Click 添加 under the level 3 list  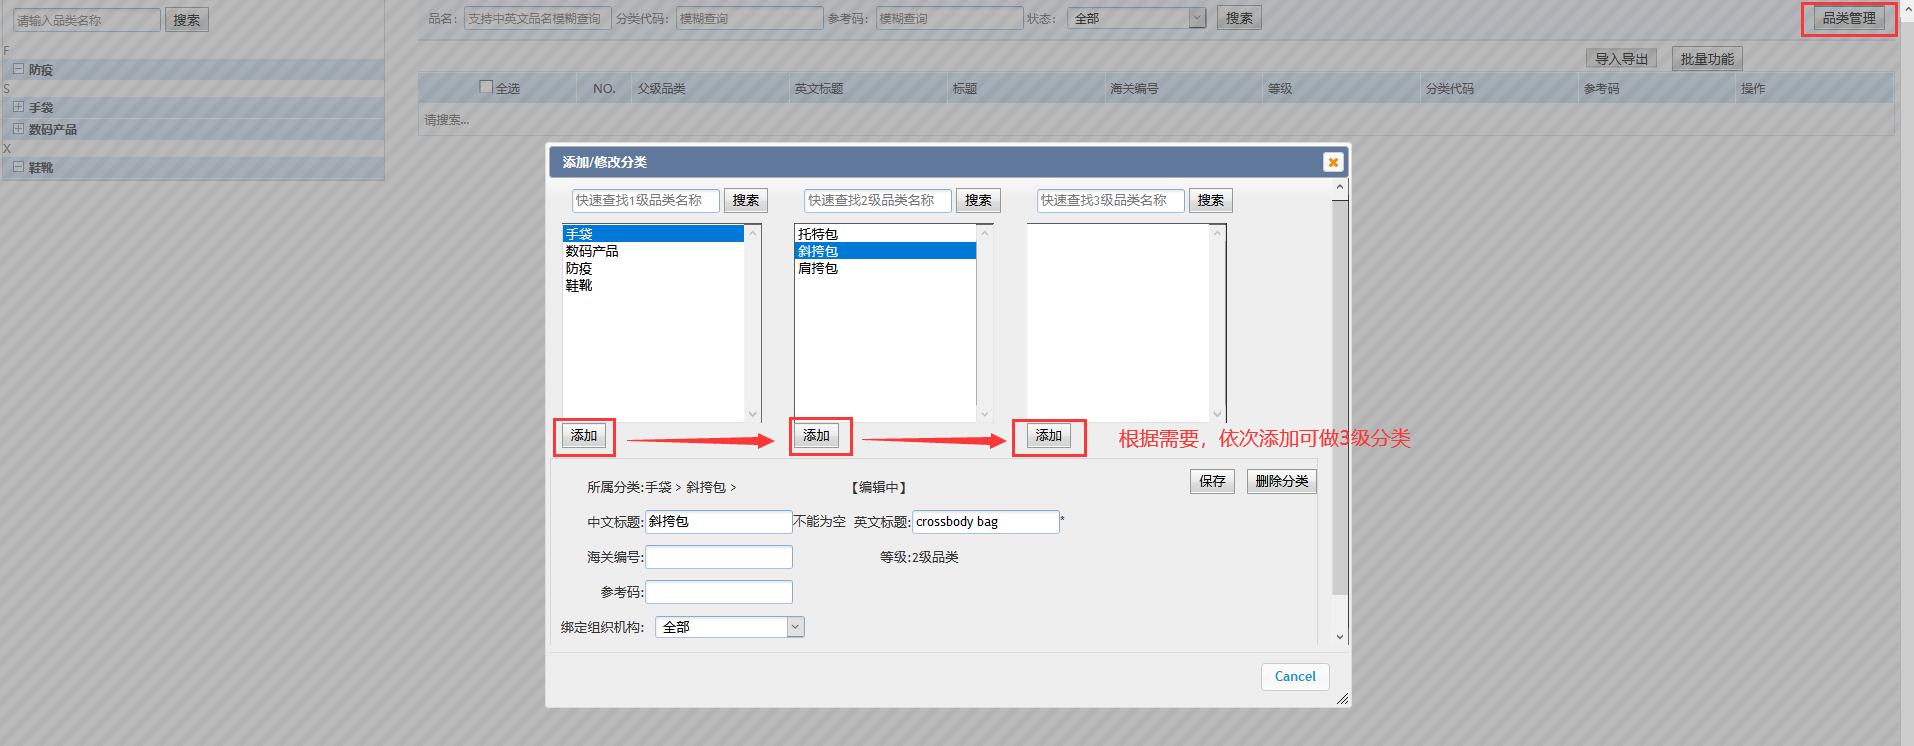point(1048,436)
